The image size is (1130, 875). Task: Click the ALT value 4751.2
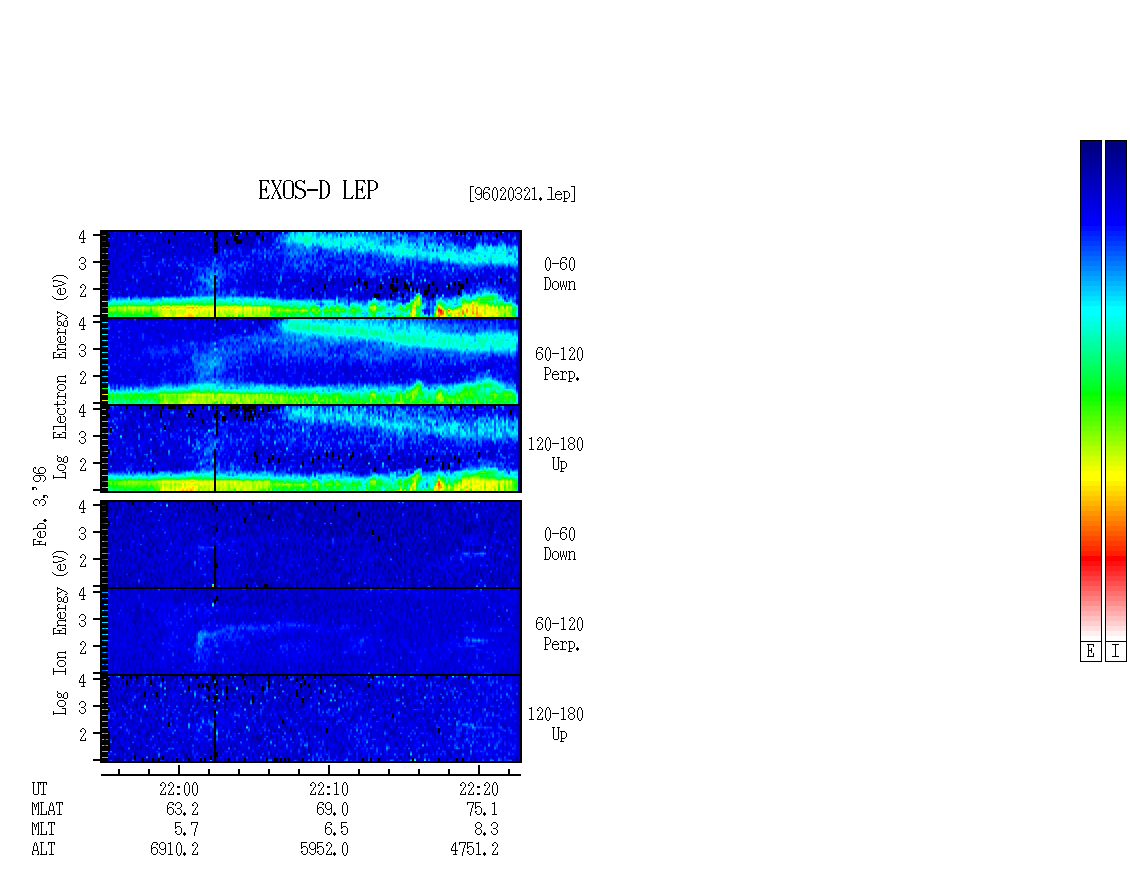pyautogui.click(x=474, y=849)
